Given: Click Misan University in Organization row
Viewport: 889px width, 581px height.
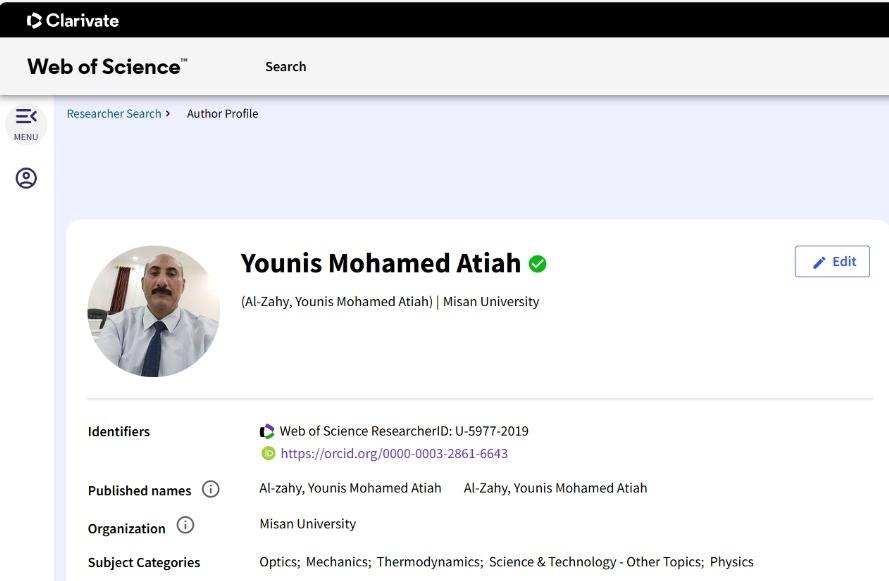Looking at the screenshot, I should coord(307,524).
